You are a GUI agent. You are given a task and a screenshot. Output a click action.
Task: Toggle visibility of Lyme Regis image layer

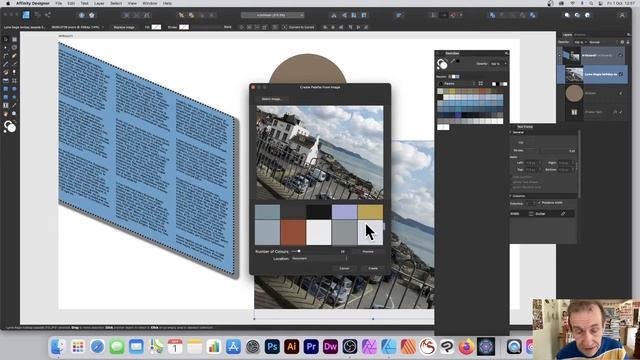pos(621,74)
